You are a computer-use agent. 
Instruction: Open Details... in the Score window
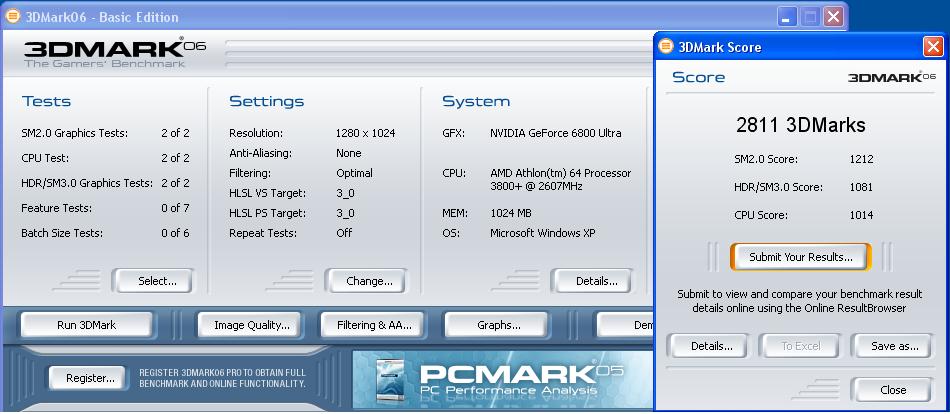pos(708,346)
